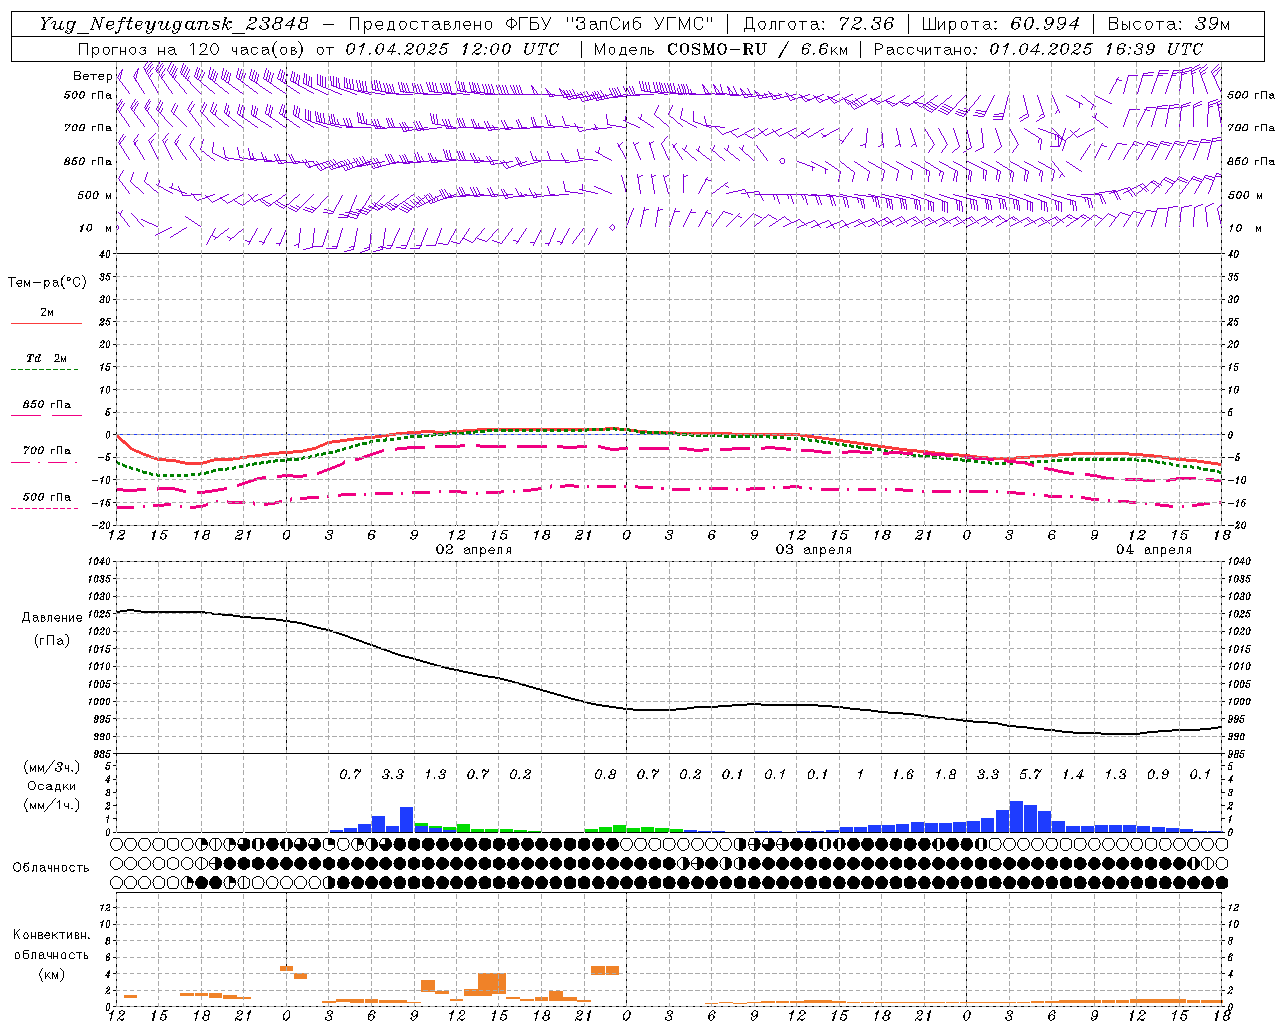Image resolution: width=1280 pixels, height=1024 pixels.
Task: Select the provider text ЗапСиб УГМС
Action: (x=639, y=24)
